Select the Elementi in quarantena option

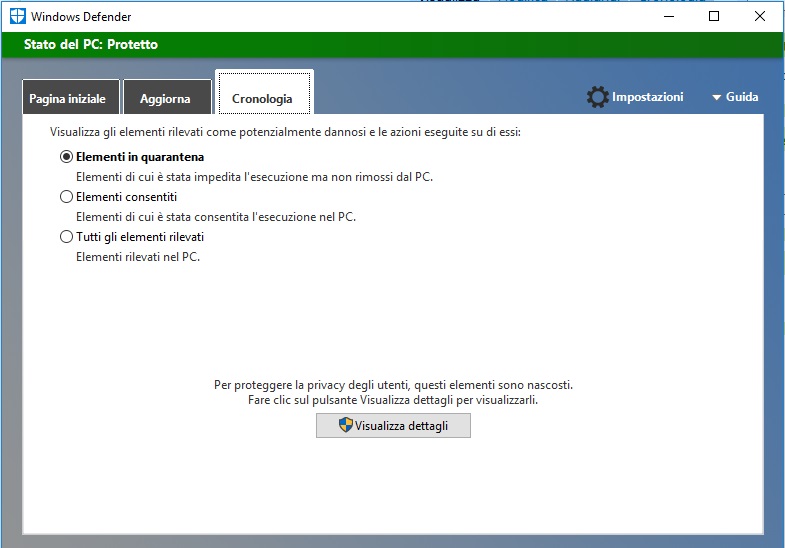click(x=67, y=157)
